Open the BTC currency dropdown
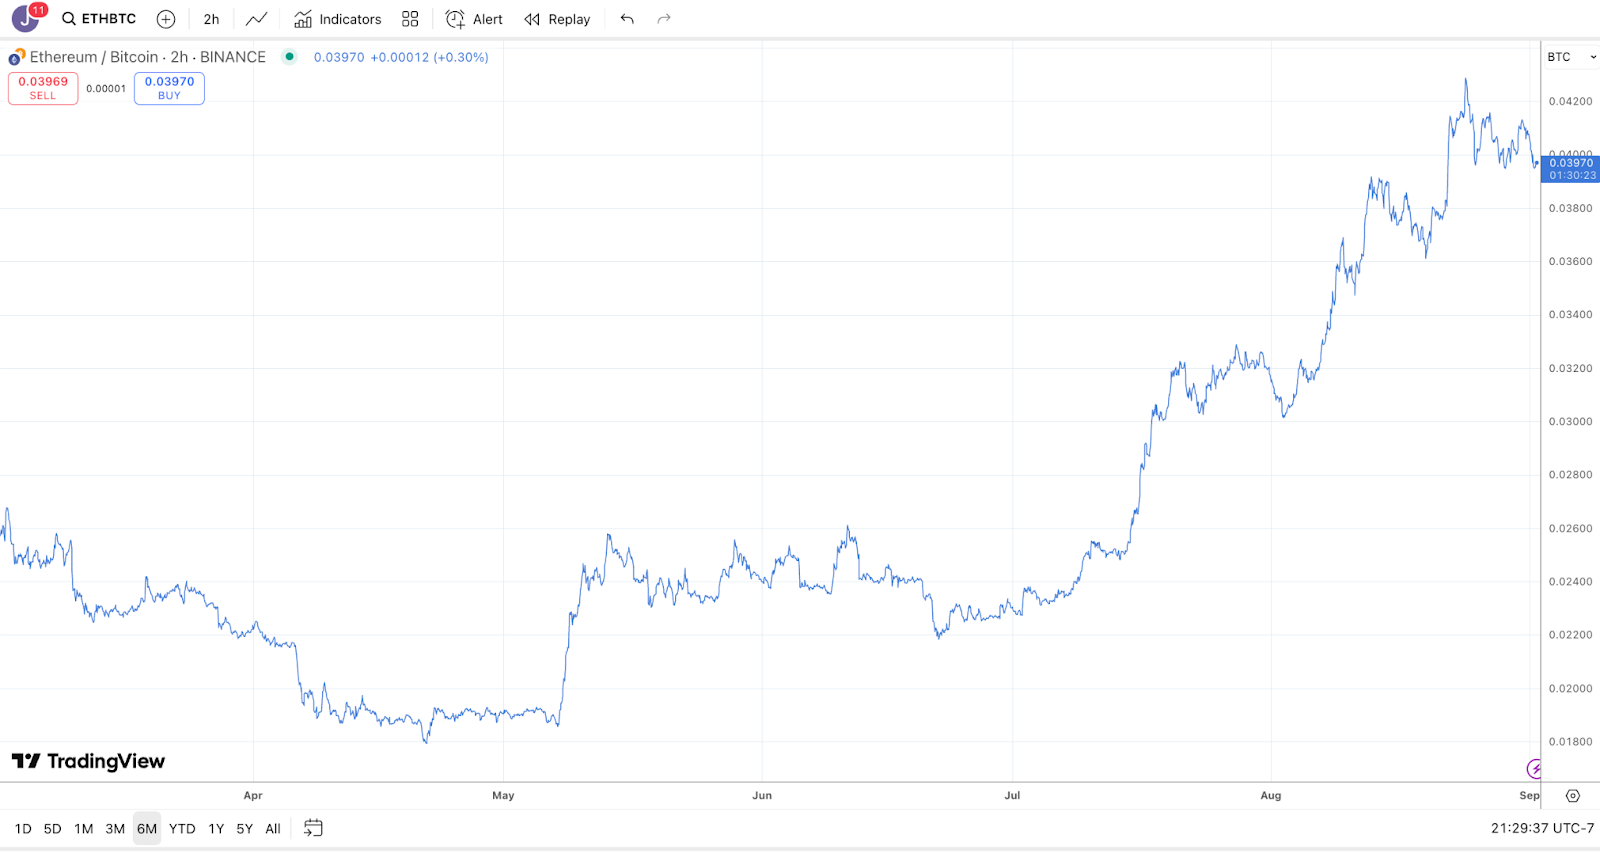The height and width of the screenshot is (852, 1600). (x=1572, y=57)
